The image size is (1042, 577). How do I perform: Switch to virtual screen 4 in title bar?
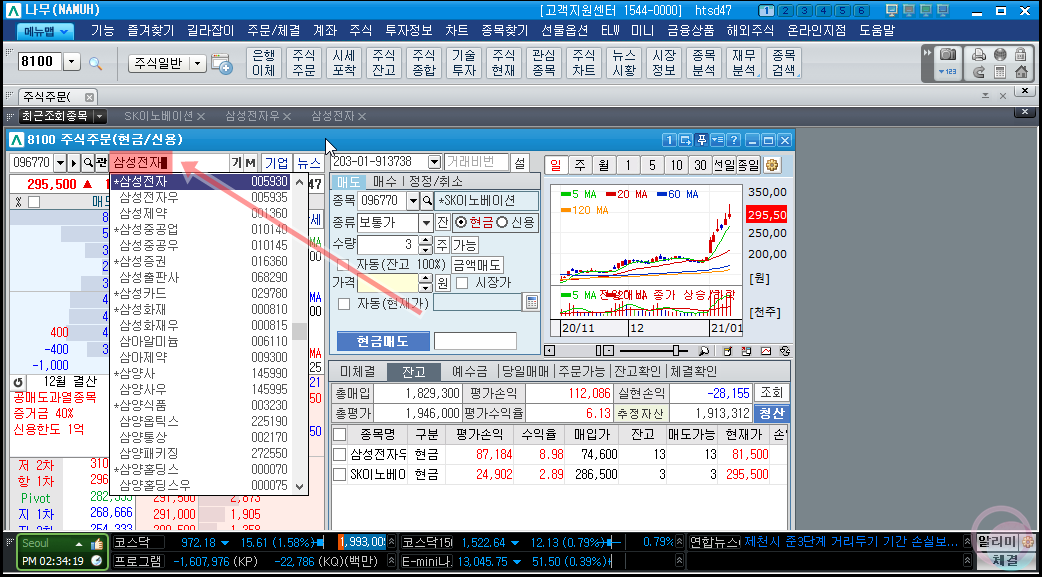(x=823, y=11)
